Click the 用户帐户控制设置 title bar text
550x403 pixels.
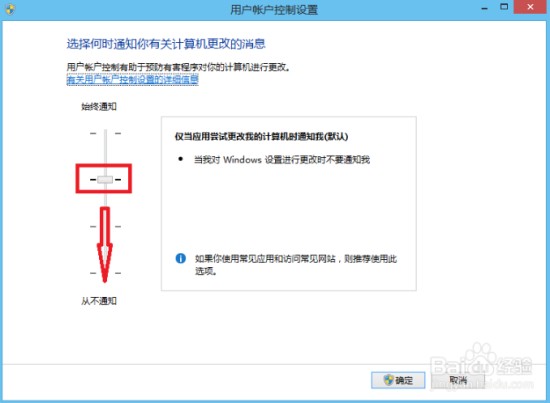click(x=274, y=9)
